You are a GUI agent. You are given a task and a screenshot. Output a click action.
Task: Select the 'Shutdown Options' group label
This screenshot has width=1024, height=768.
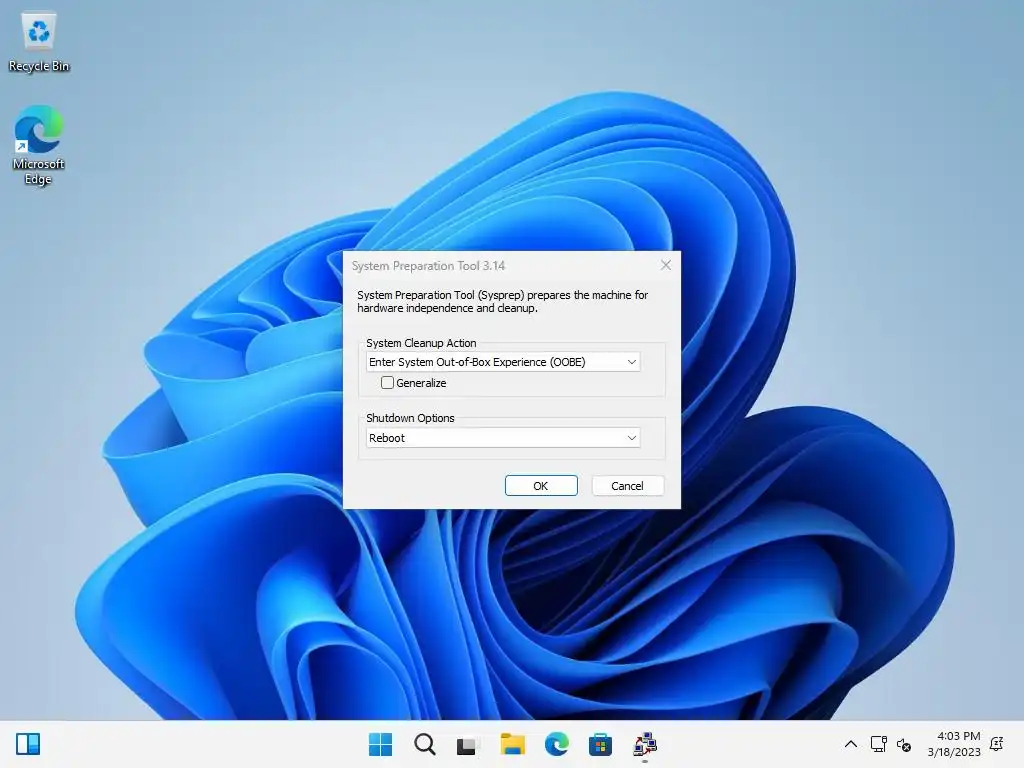coord(410,418)
